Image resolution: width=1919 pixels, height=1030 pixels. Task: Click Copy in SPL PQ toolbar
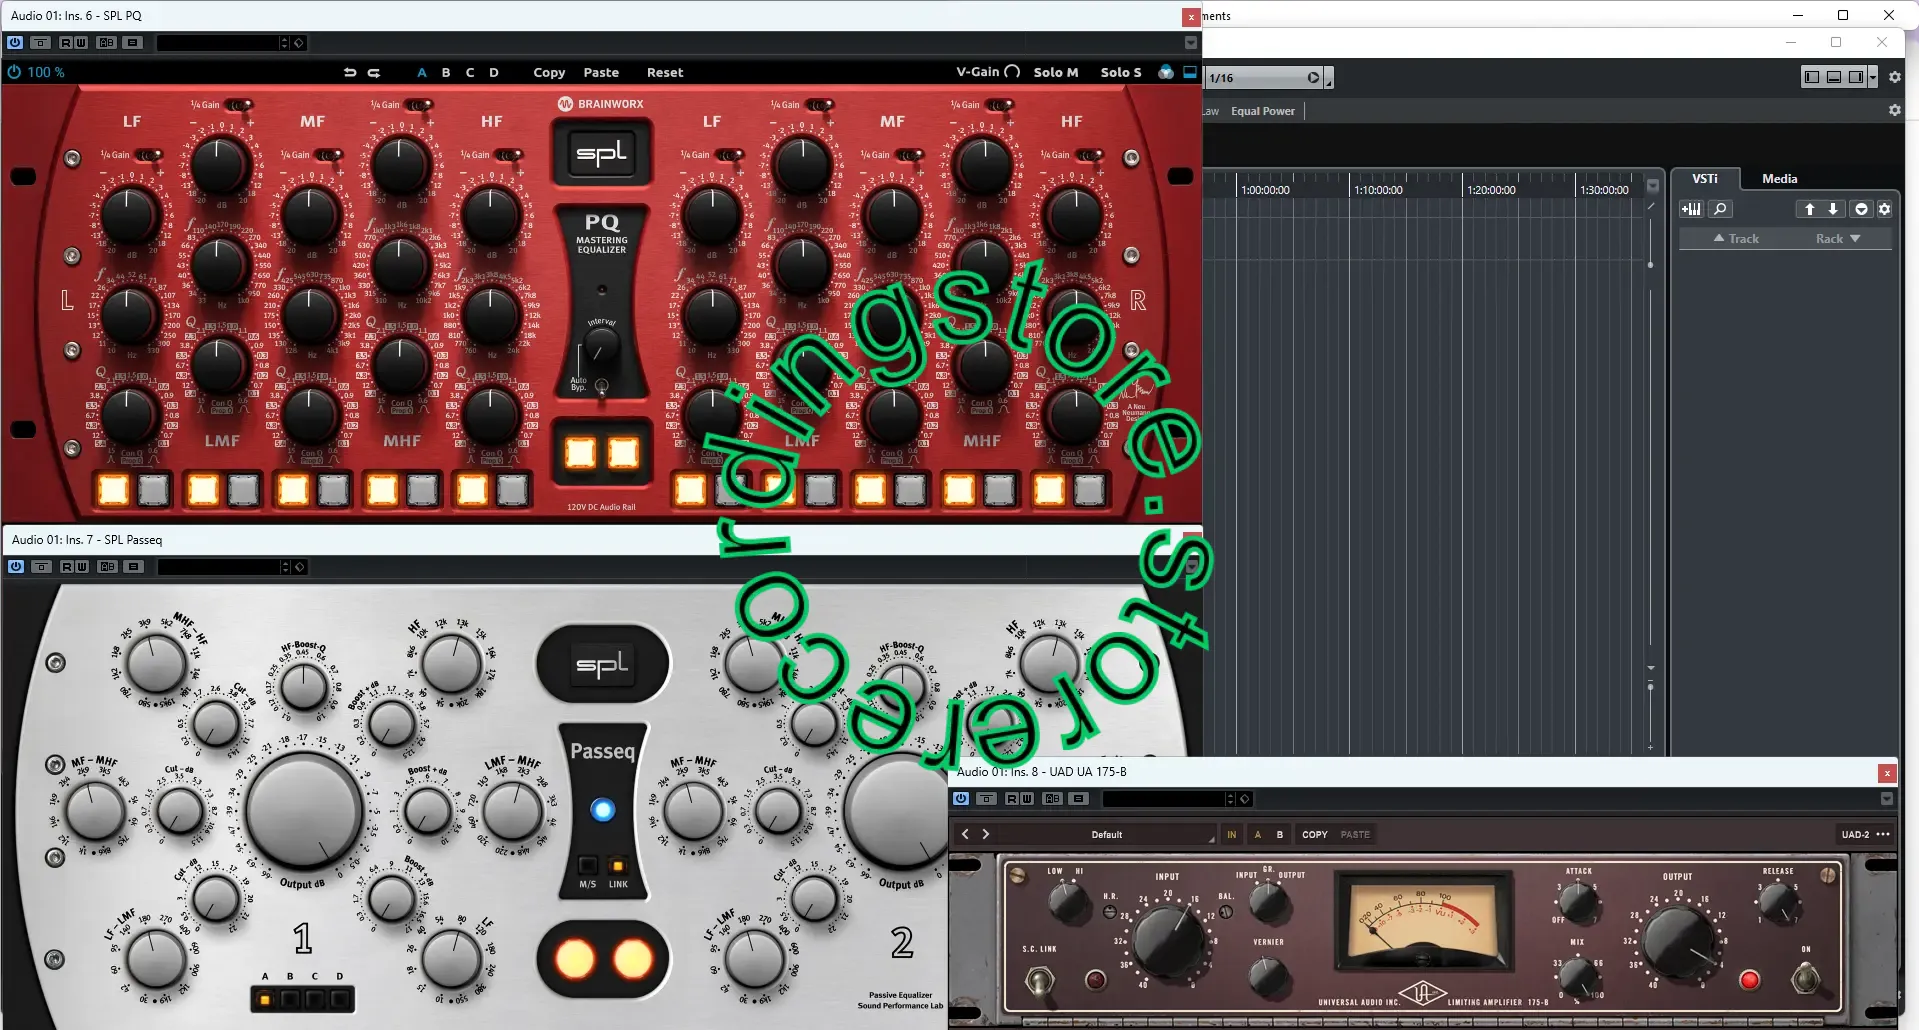(x=549, y=72)
